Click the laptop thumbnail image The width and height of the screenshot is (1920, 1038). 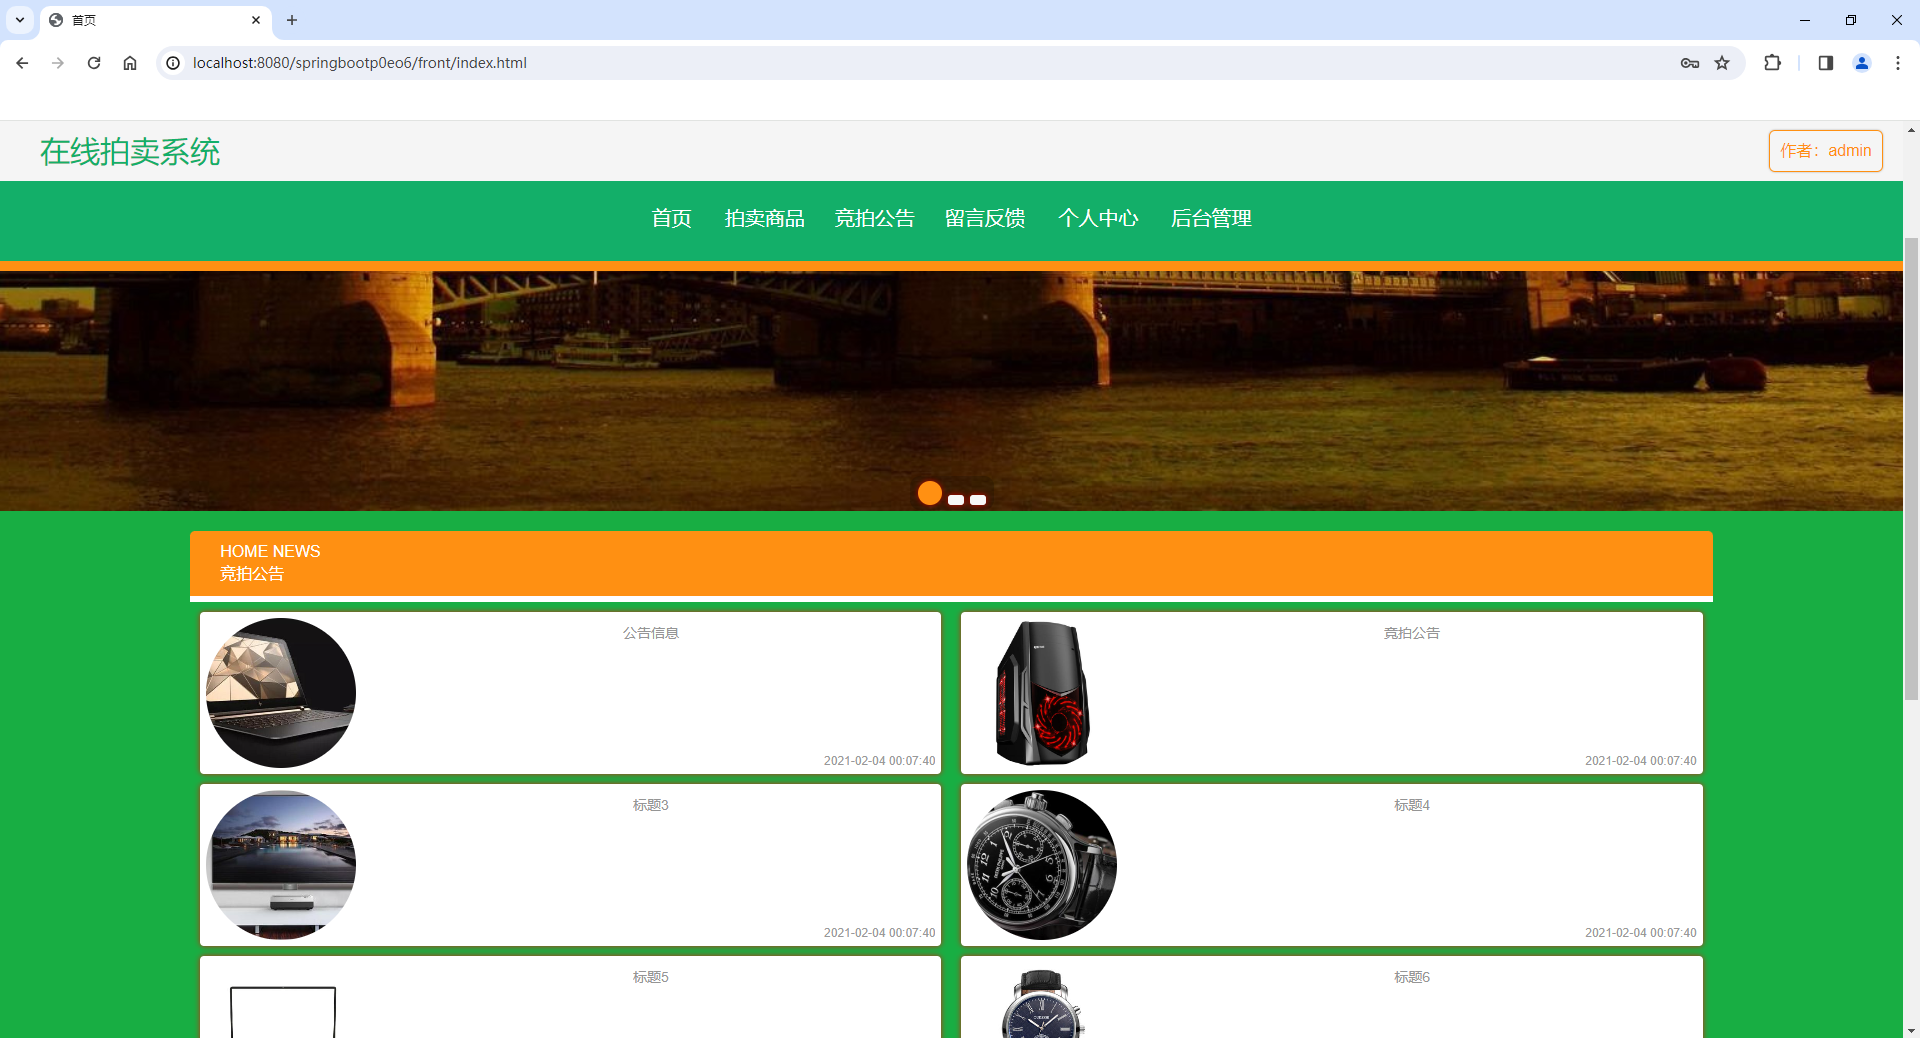(x=281, y=693)
